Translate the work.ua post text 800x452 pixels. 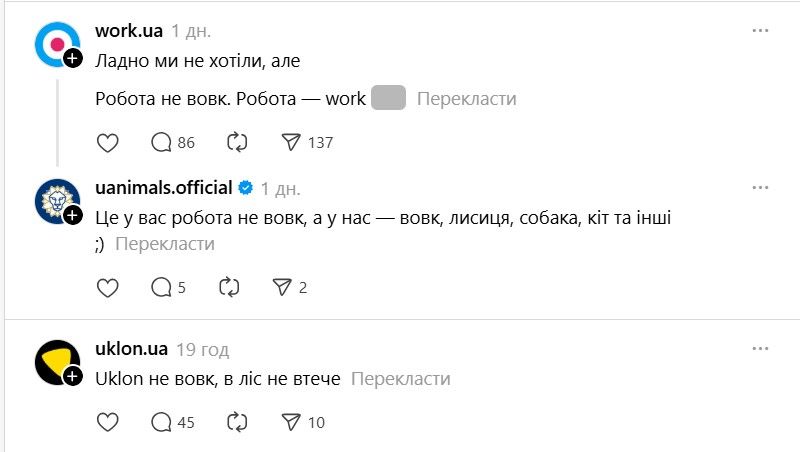[466, 99]
